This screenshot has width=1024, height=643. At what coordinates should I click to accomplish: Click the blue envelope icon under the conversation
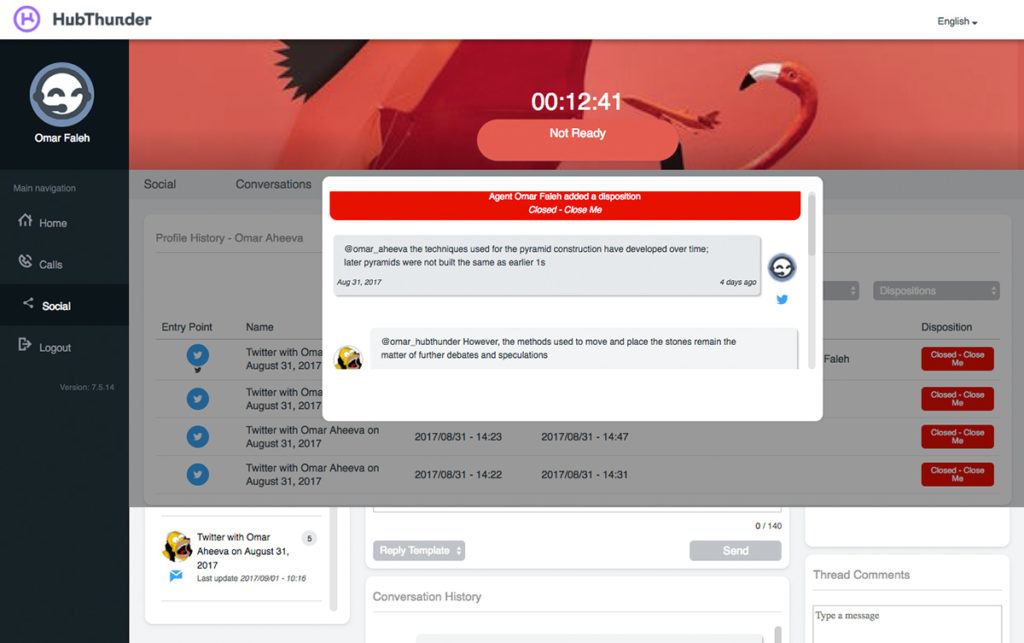tap(176, 576)
